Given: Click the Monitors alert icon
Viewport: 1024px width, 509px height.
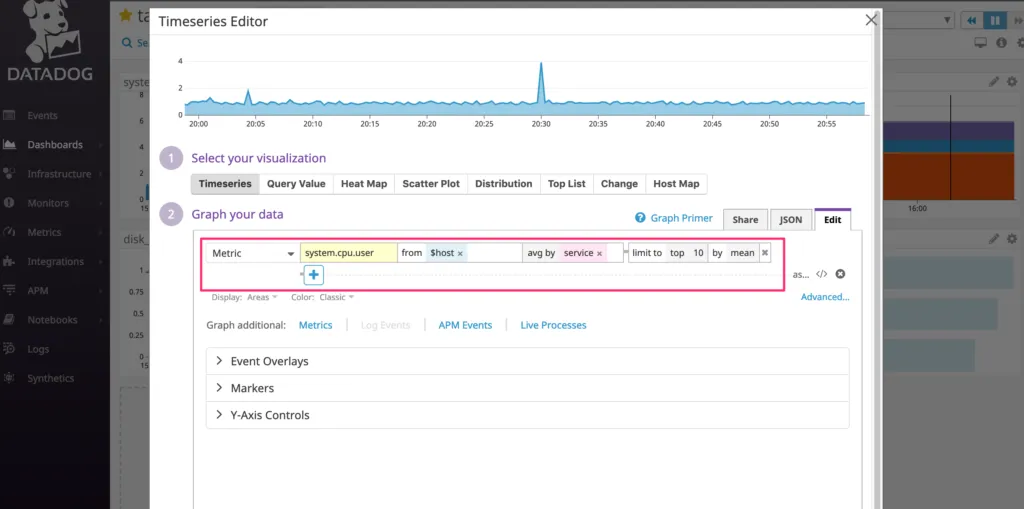Looking at the screenshot, I should click(9, 203).
